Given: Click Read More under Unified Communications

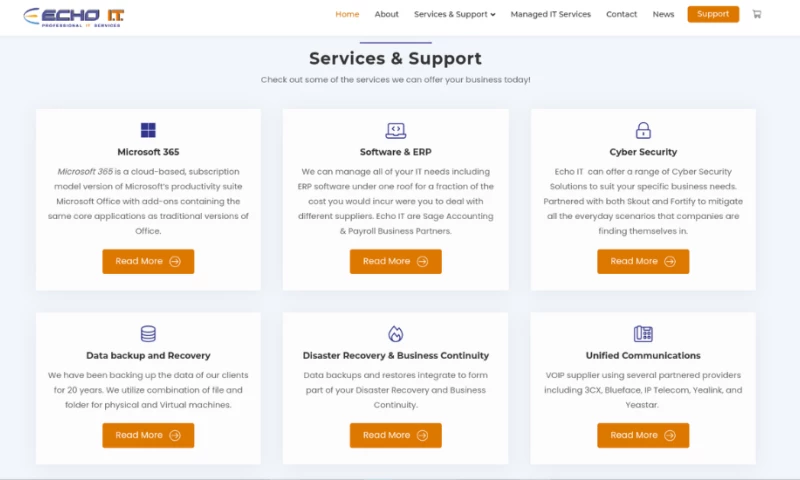Looking at the screenshot, I should tap(643, 435).
